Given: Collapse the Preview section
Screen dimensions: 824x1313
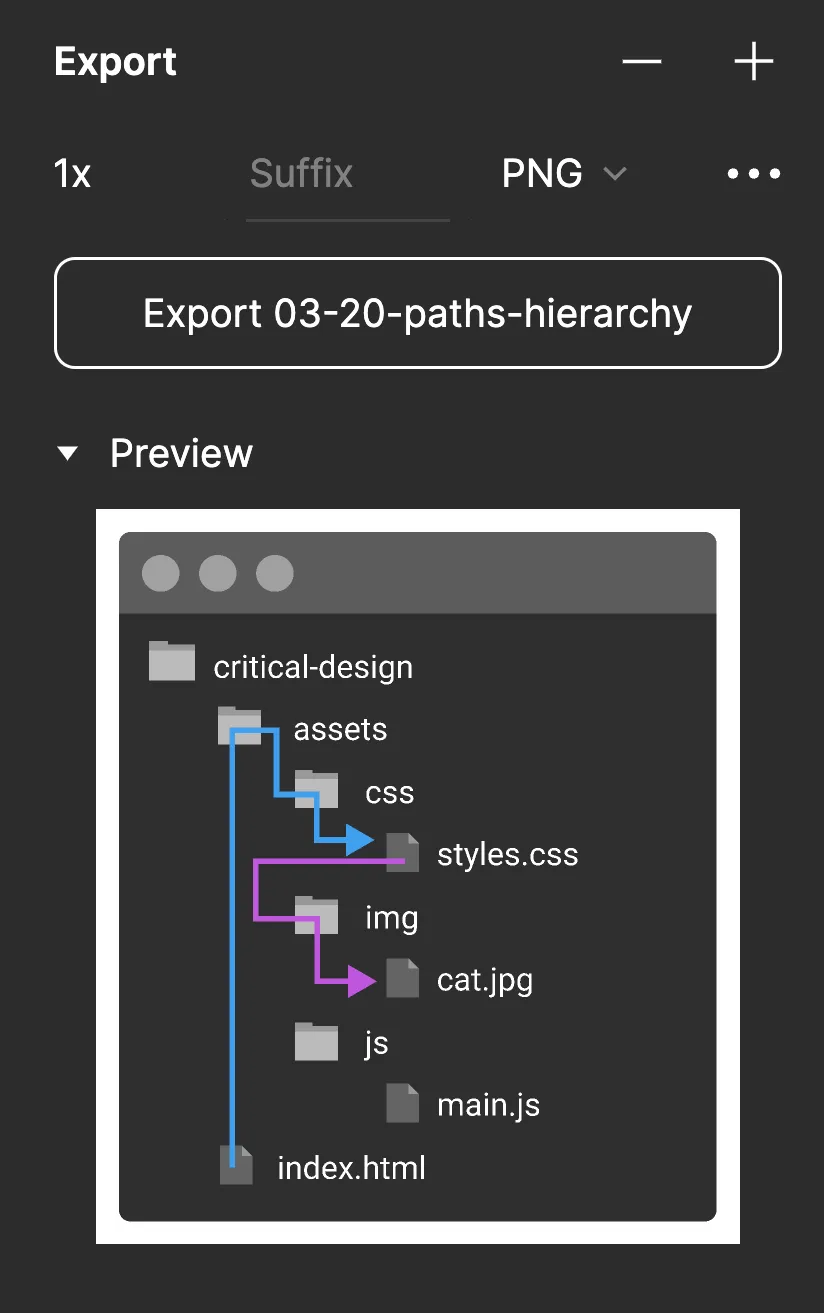Looking at the screenshot, I should [x=67, y=453].
